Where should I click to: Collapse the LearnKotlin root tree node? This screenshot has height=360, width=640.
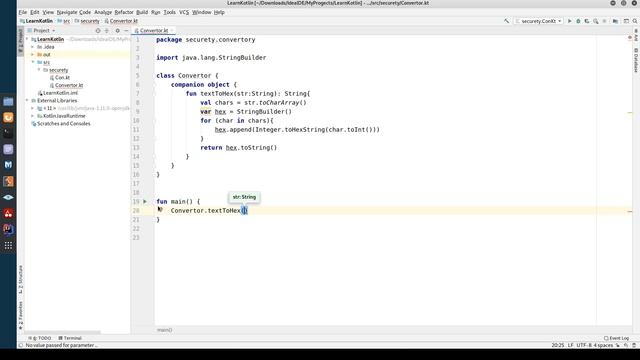pos(27,39)
